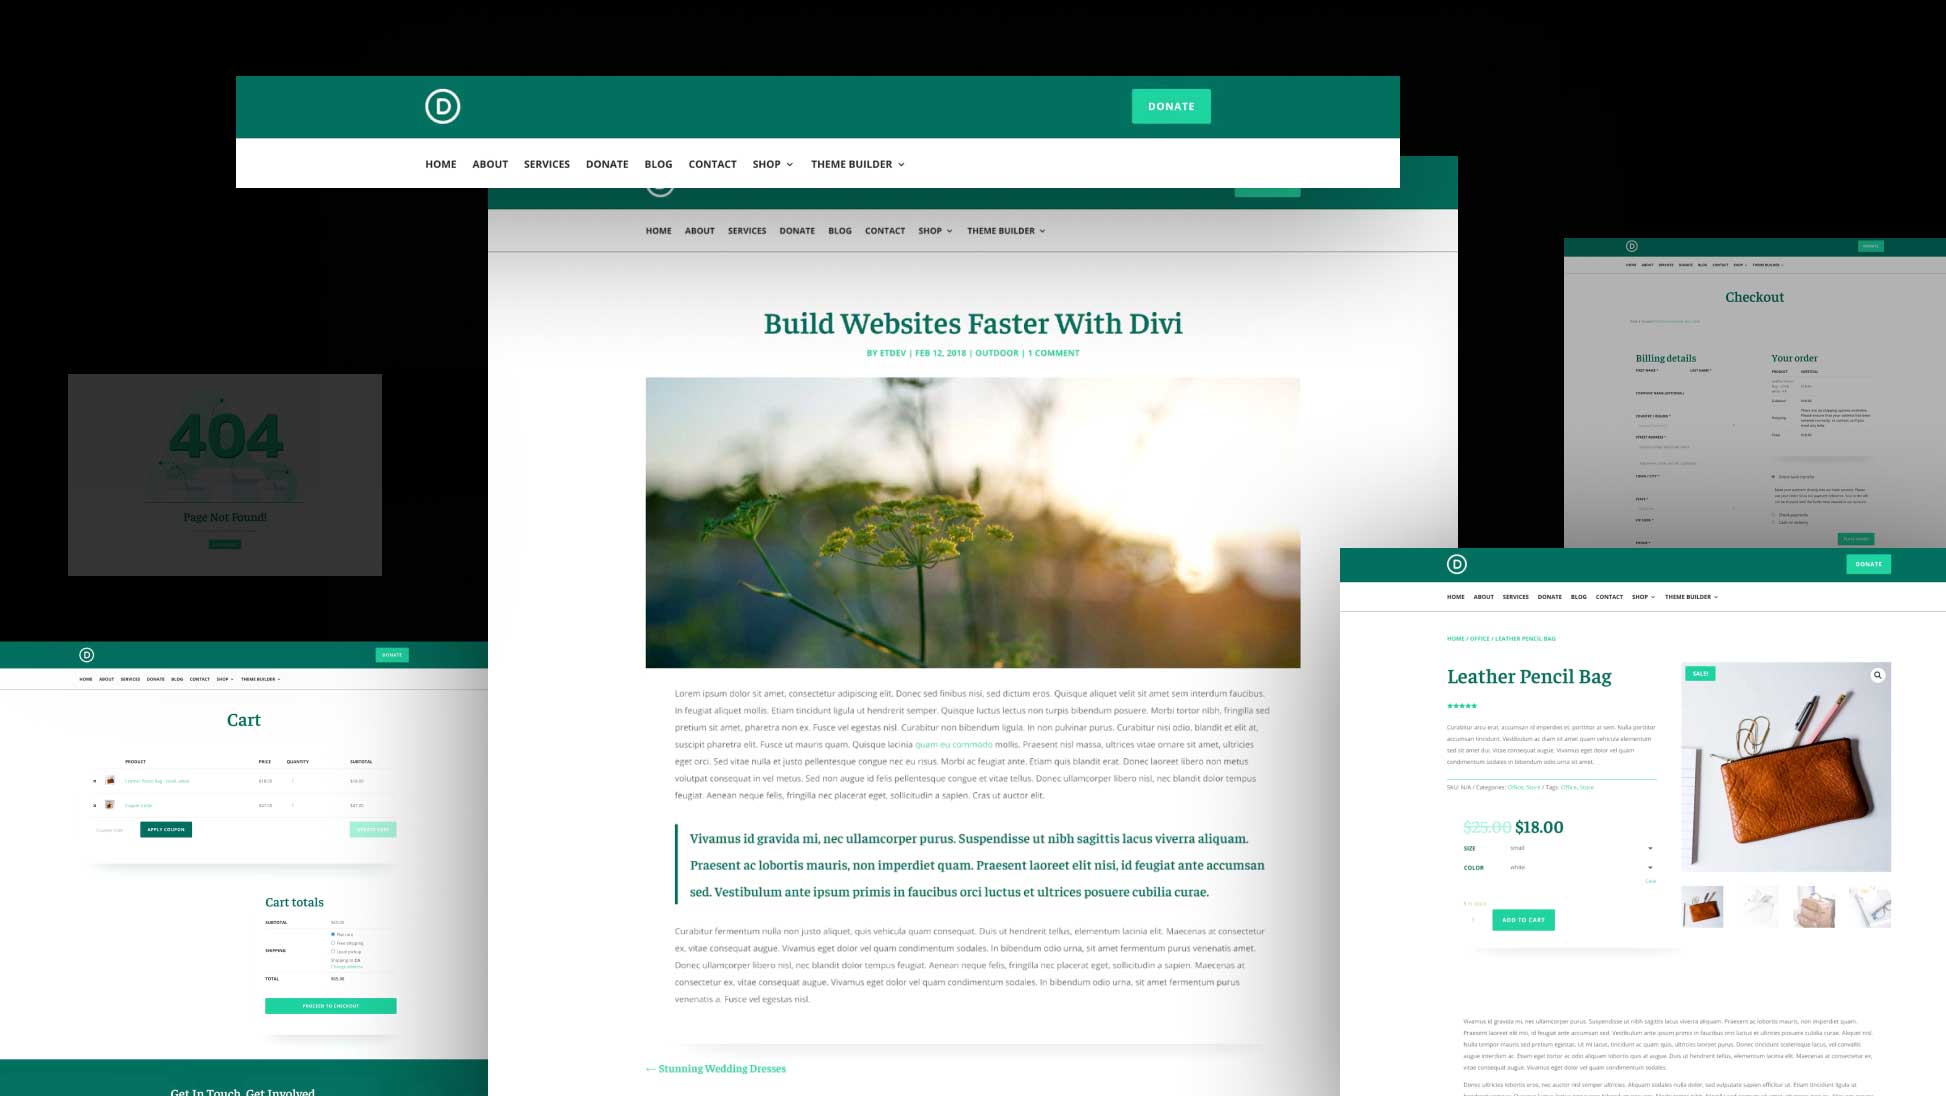
Task: Click ADD TO CART button on product page
Action: click(1524, 920)
